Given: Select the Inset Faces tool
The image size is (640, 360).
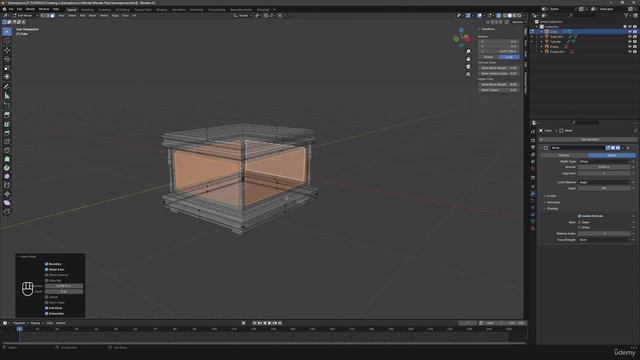Looking at the screenshot, I should coord(7,124).
